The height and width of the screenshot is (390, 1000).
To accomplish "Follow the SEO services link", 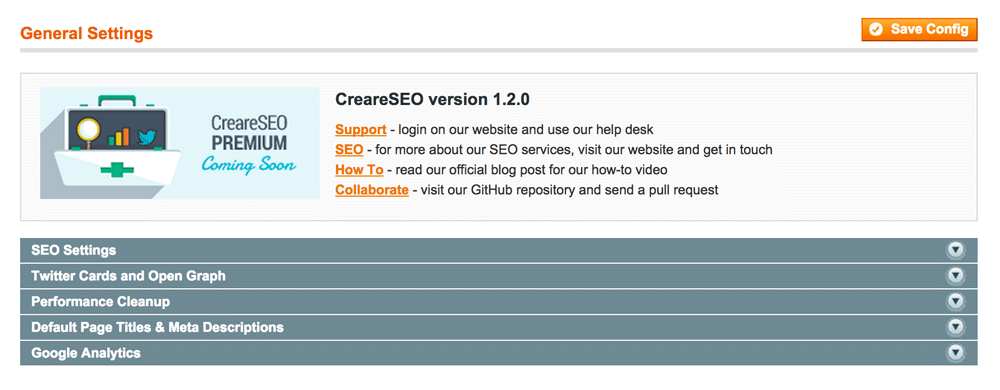I will [349, 150].
